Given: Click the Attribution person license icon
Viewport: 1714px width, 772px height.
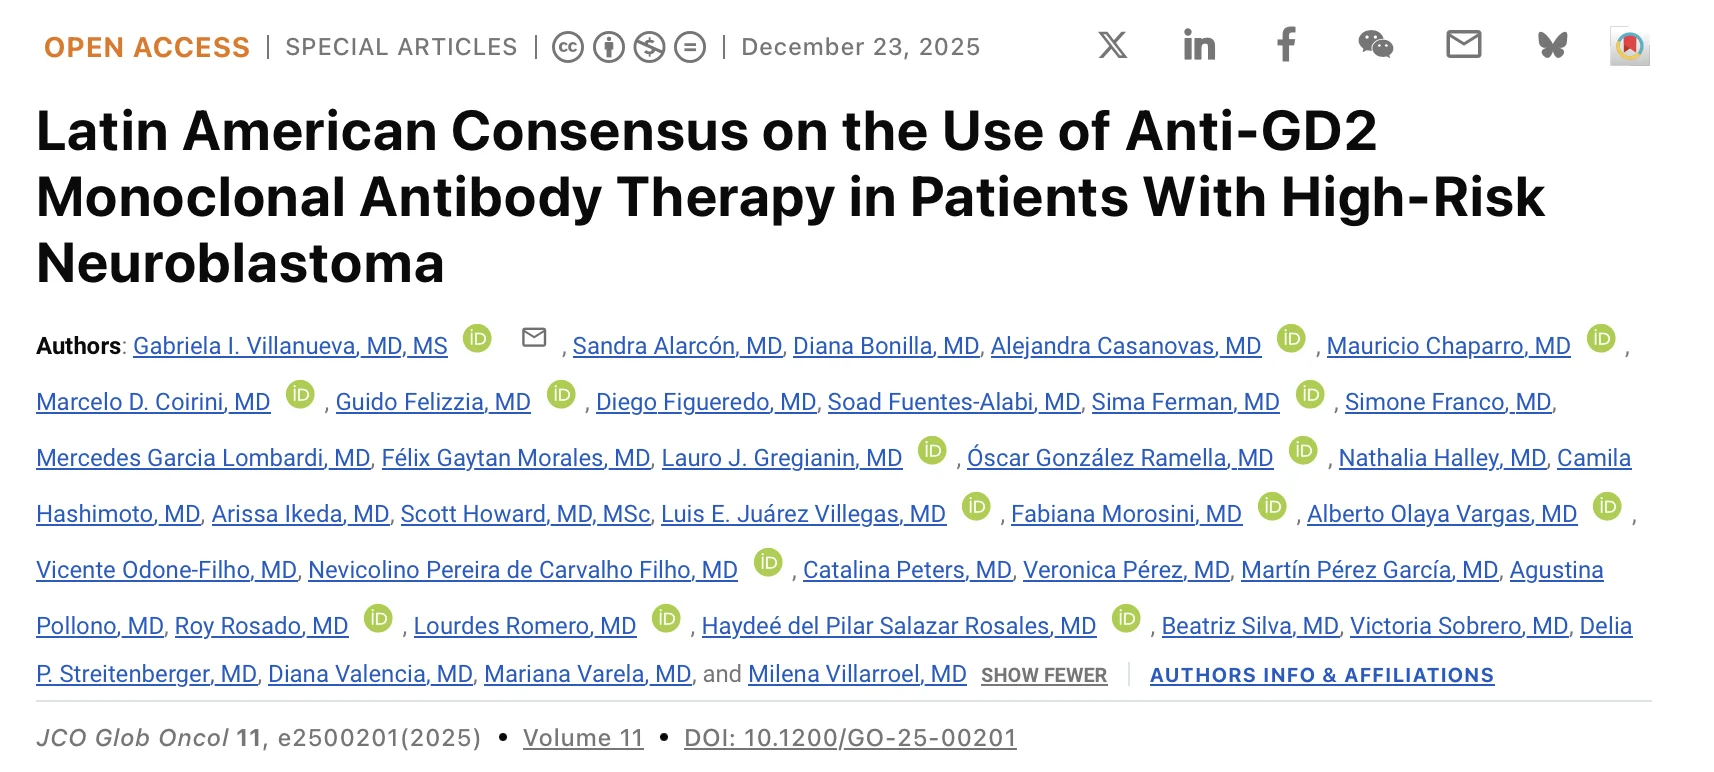Looking at the screenshot, I should [609, 46].
